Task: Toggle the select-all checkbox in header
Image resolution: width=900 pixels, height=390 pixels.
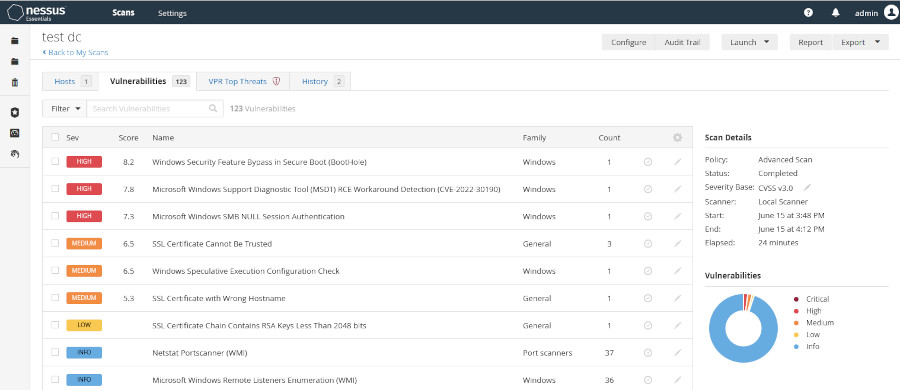Action: pos(55,137)
